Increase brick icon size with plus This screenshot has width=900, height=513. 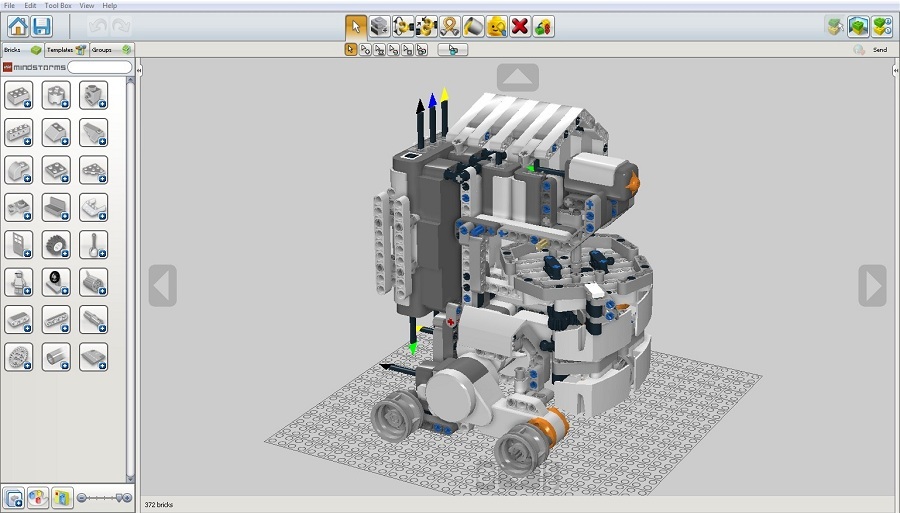pyautogui.click(x=127, y=498)
